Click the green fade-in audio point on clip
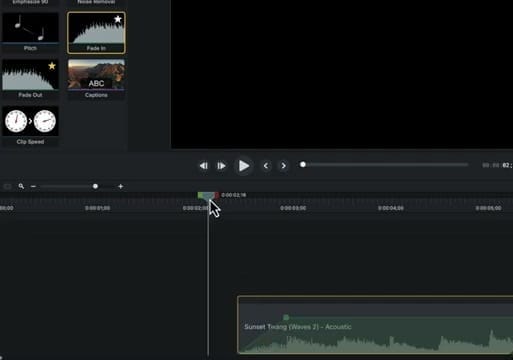Image resolution: width=513 pixels, height=360 pixels. [x=286, y=317]
